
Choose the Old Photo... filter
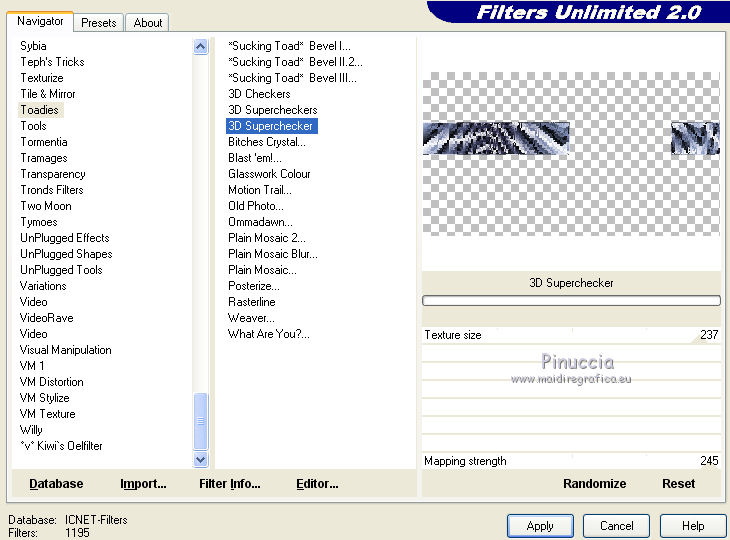pyautogui.click(x=256, y=206)
